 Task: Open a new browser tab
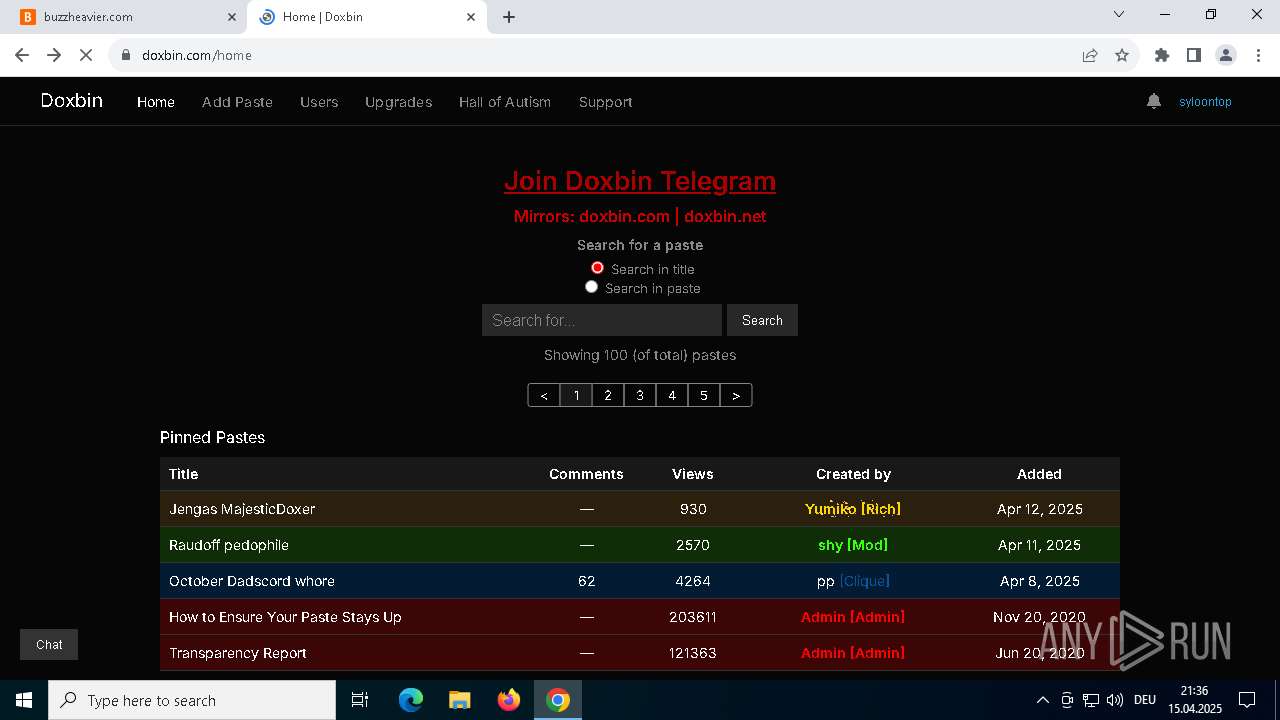point(509,17)
